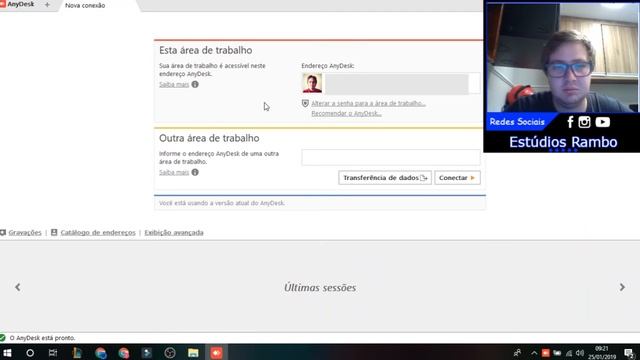Click Transferência de dados button
Image resolution: width=640 pixels, height=360 pixels.
(385, 178)
